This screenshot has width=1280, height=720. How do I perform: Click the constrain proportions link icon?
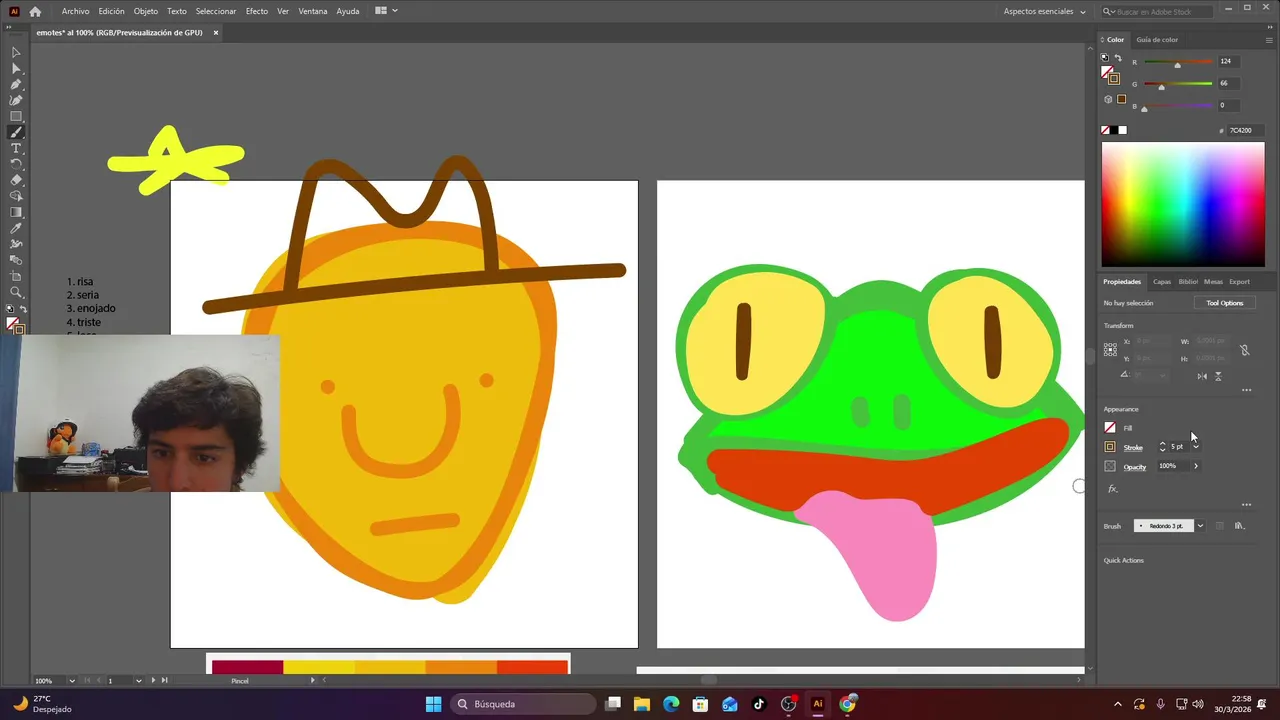point(1244,350)
